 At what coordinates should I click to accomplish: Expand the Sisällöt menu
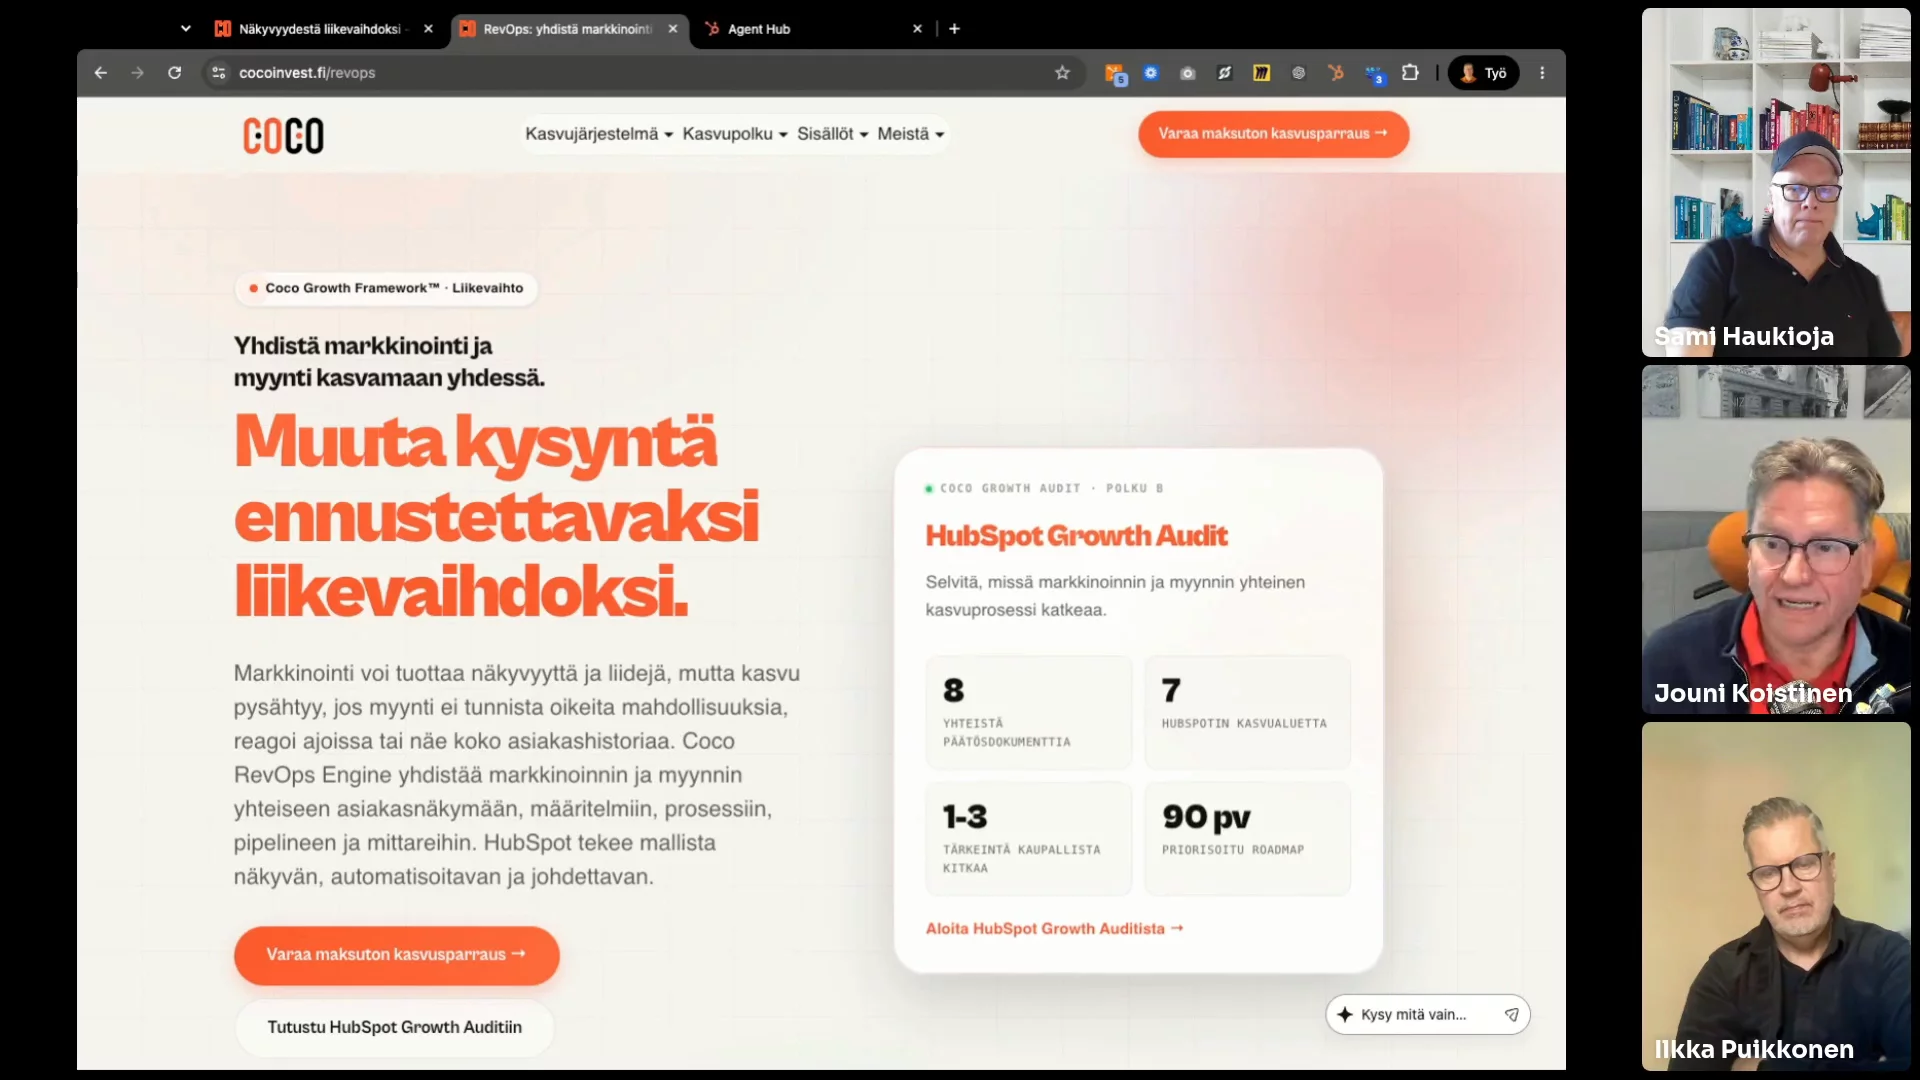click(x=832, y=134)
